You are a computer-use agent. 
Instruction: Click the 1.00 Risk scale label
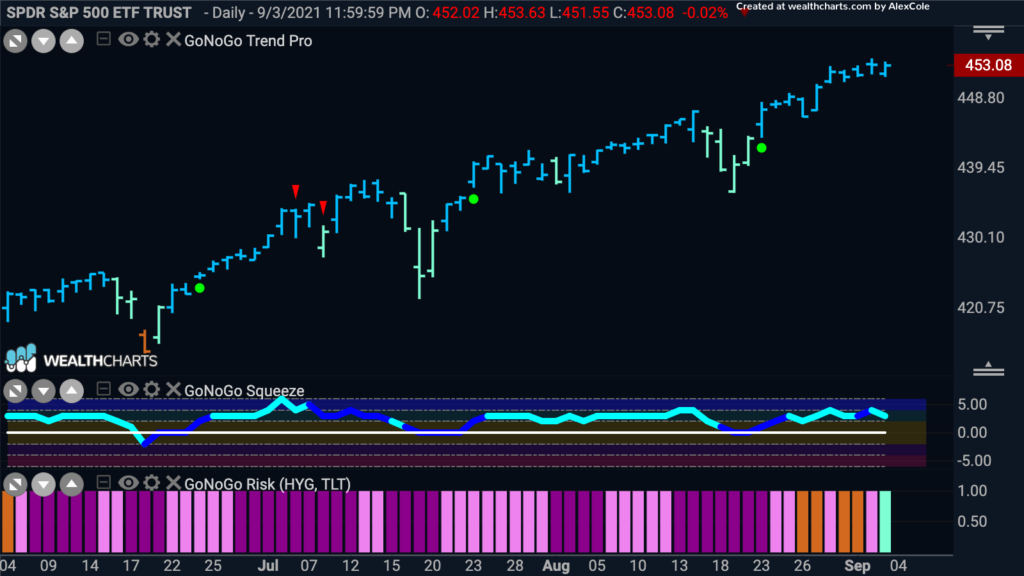(972, 491)
